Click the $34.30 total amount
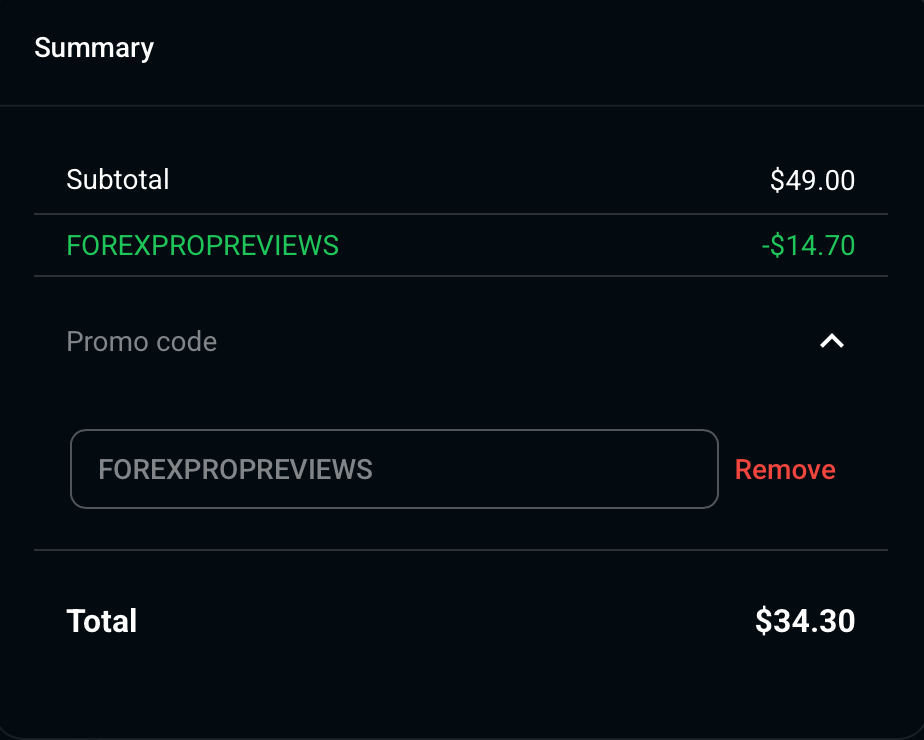Image resolution: width=924 pixels, height=740 pixels. pyautogui.click(x=805, y=621)
